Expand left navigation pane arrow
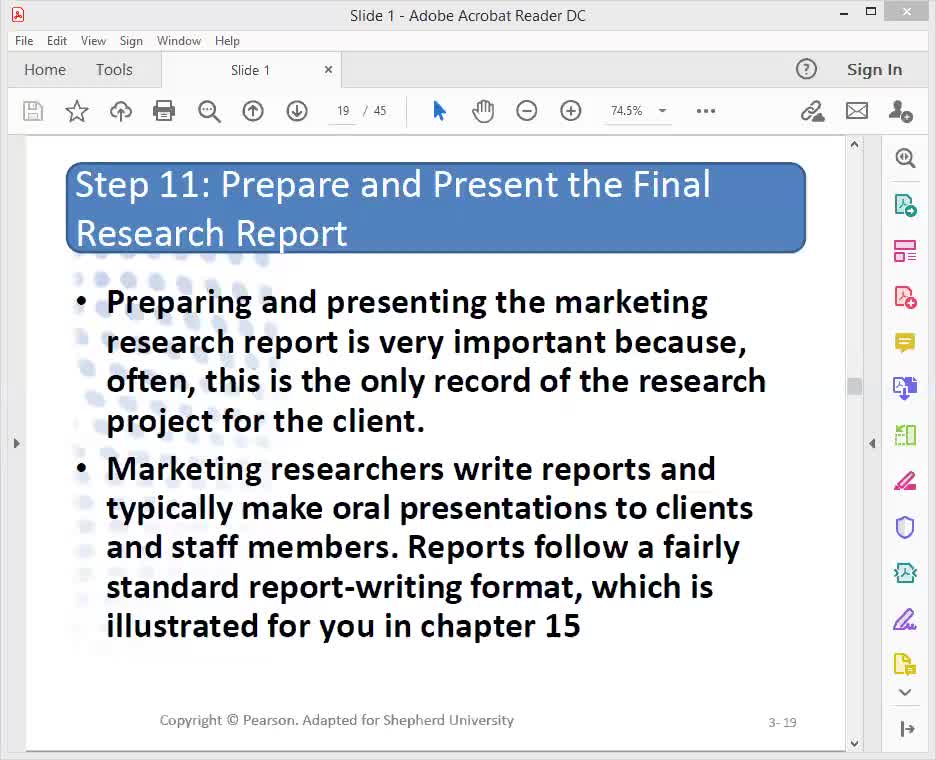 coord(17,443)
